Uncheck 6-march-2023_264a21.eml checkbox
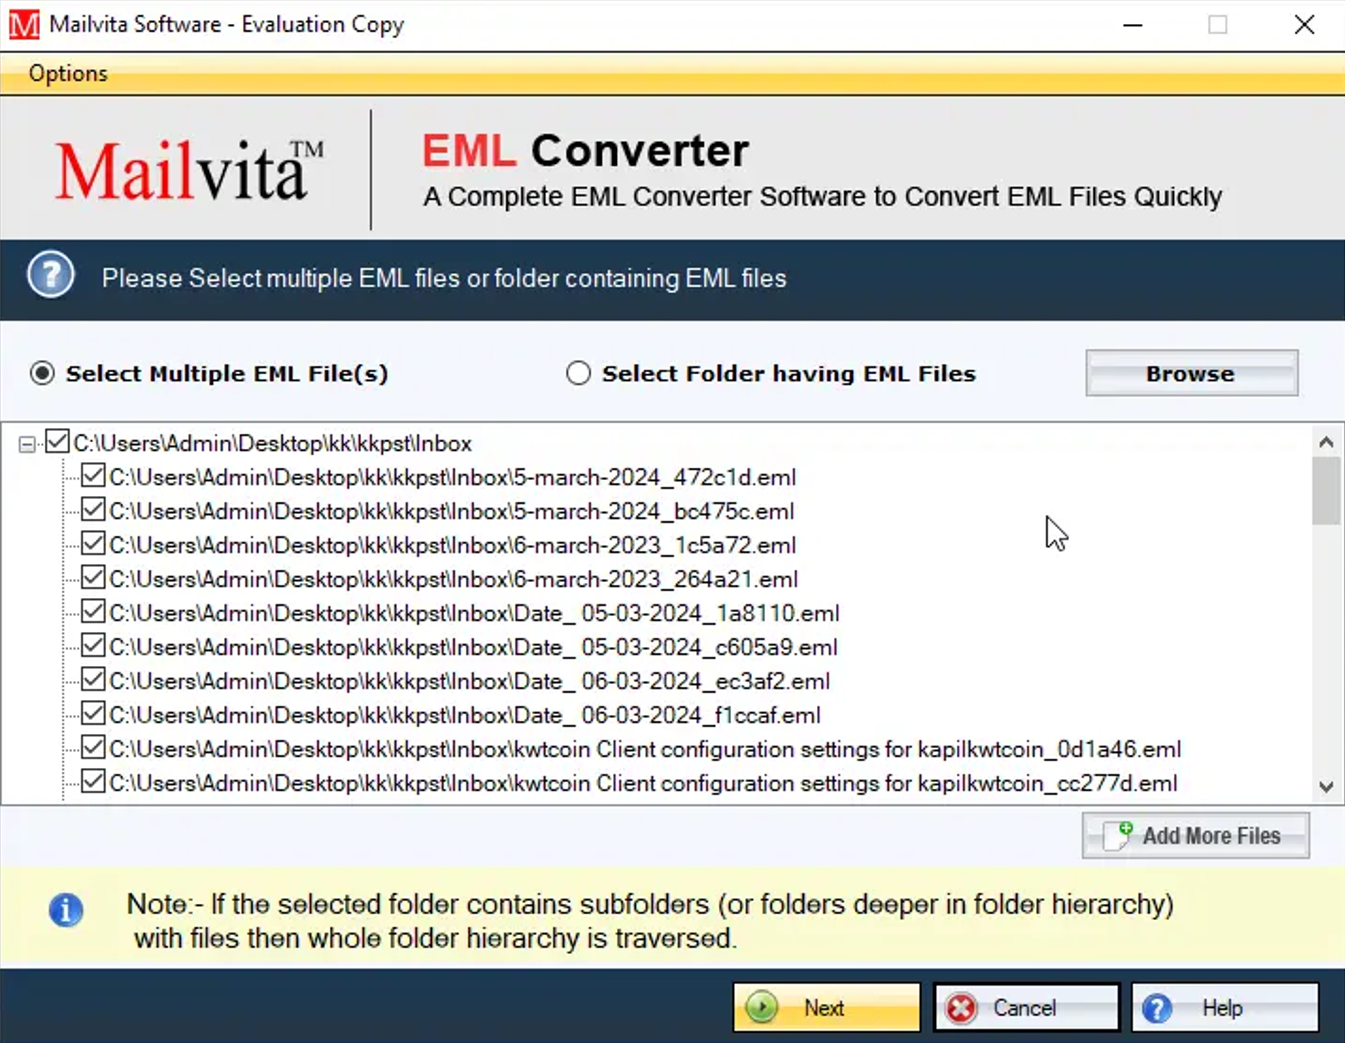Viewport: 1345px width, 1043px height. [93, 577]
